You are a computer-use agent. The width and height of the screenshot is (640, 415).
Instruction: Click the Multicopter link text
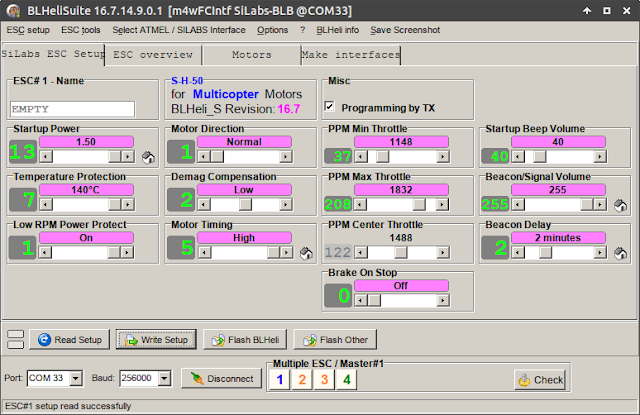click(226, 94)
